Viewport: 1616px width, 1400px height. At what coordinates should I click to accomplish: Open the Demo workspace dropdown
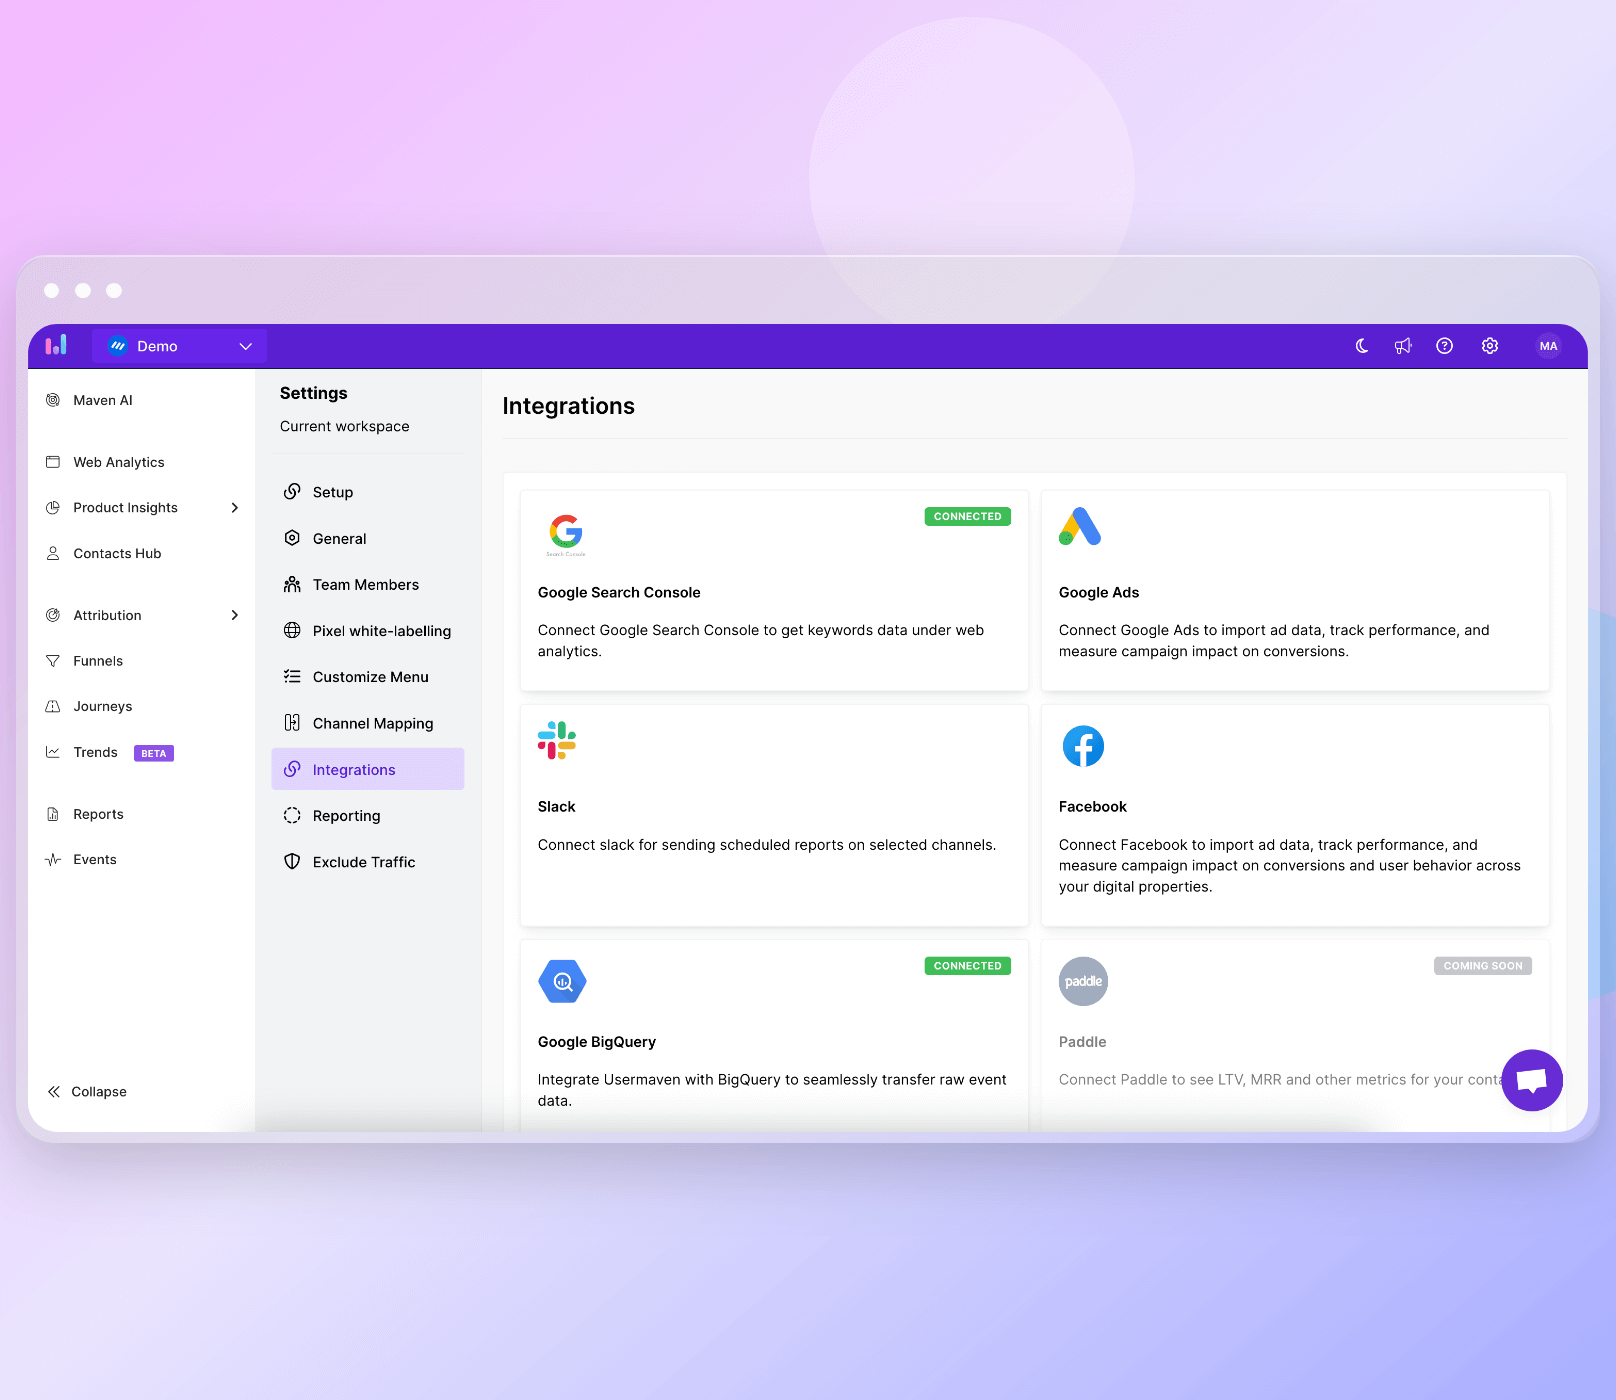click(x=179, y=346)
